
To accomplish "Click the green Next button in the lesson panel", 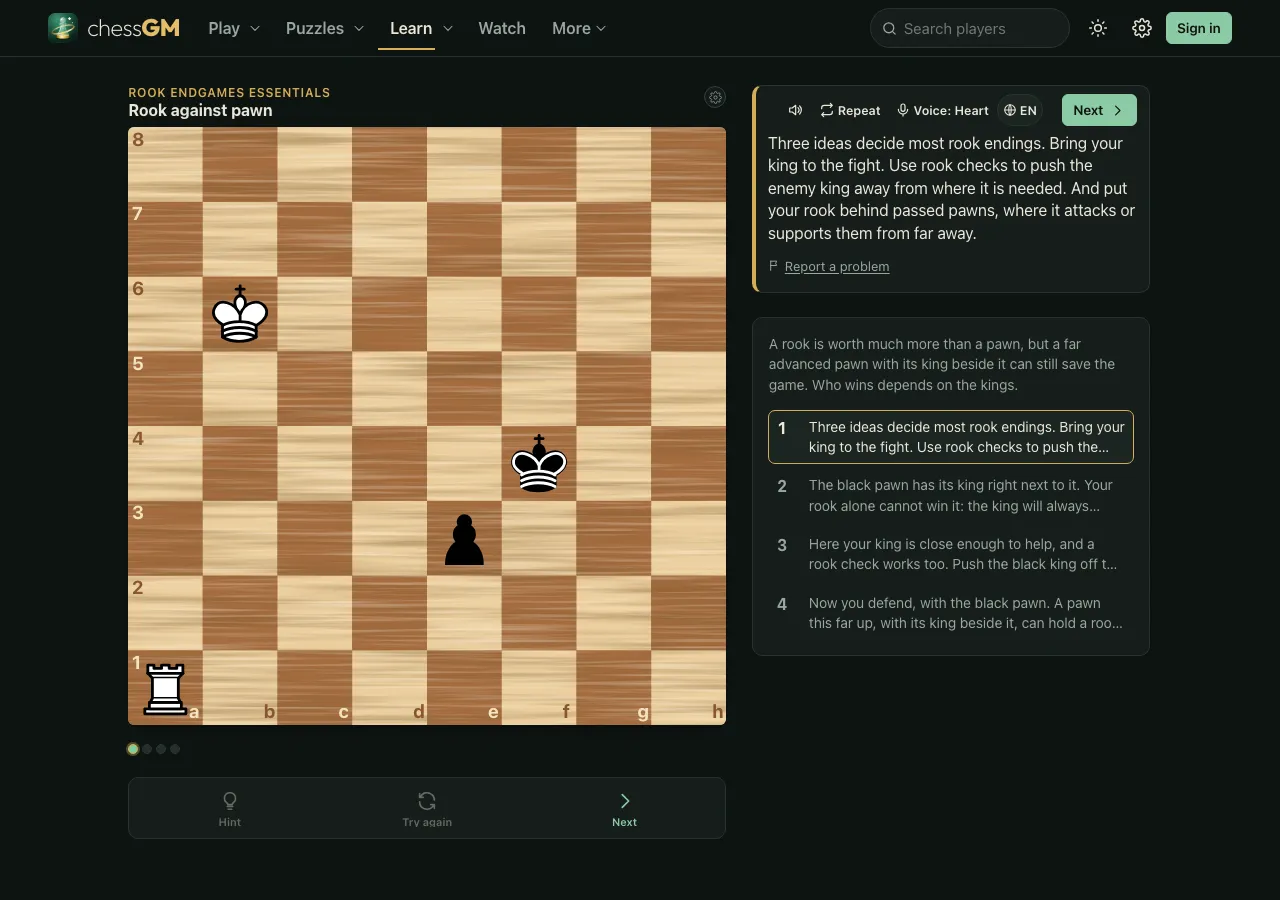I will [x=1099, y=110].
